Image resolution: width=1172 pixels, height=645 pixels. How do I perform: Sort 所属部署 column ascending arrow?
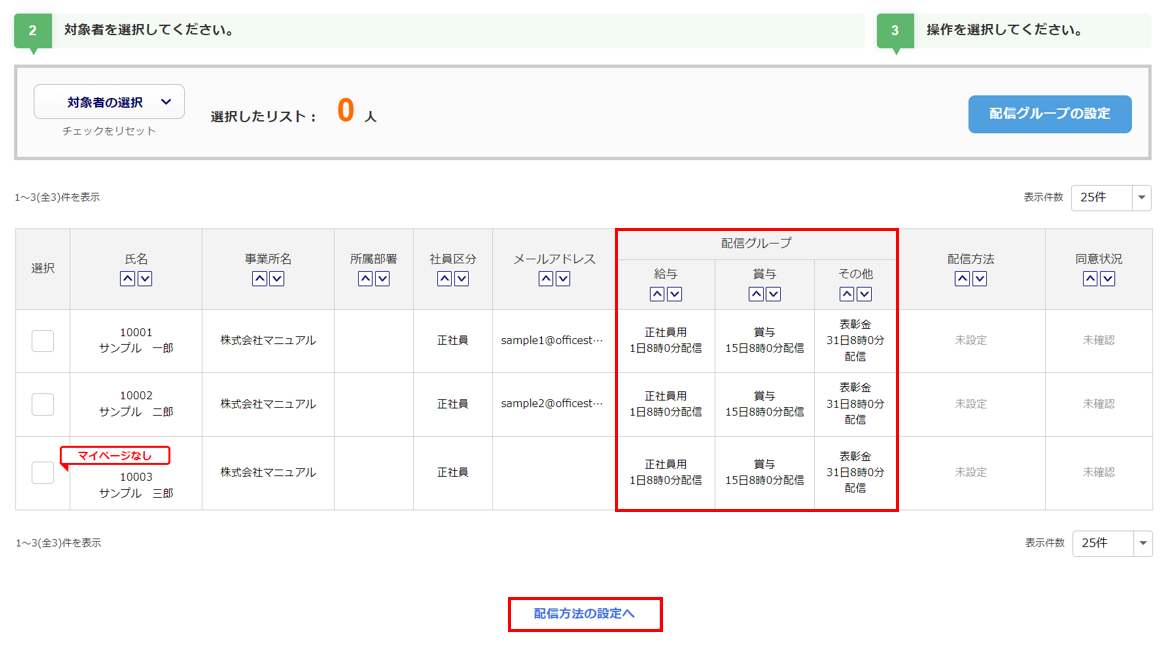pos(365,279)
